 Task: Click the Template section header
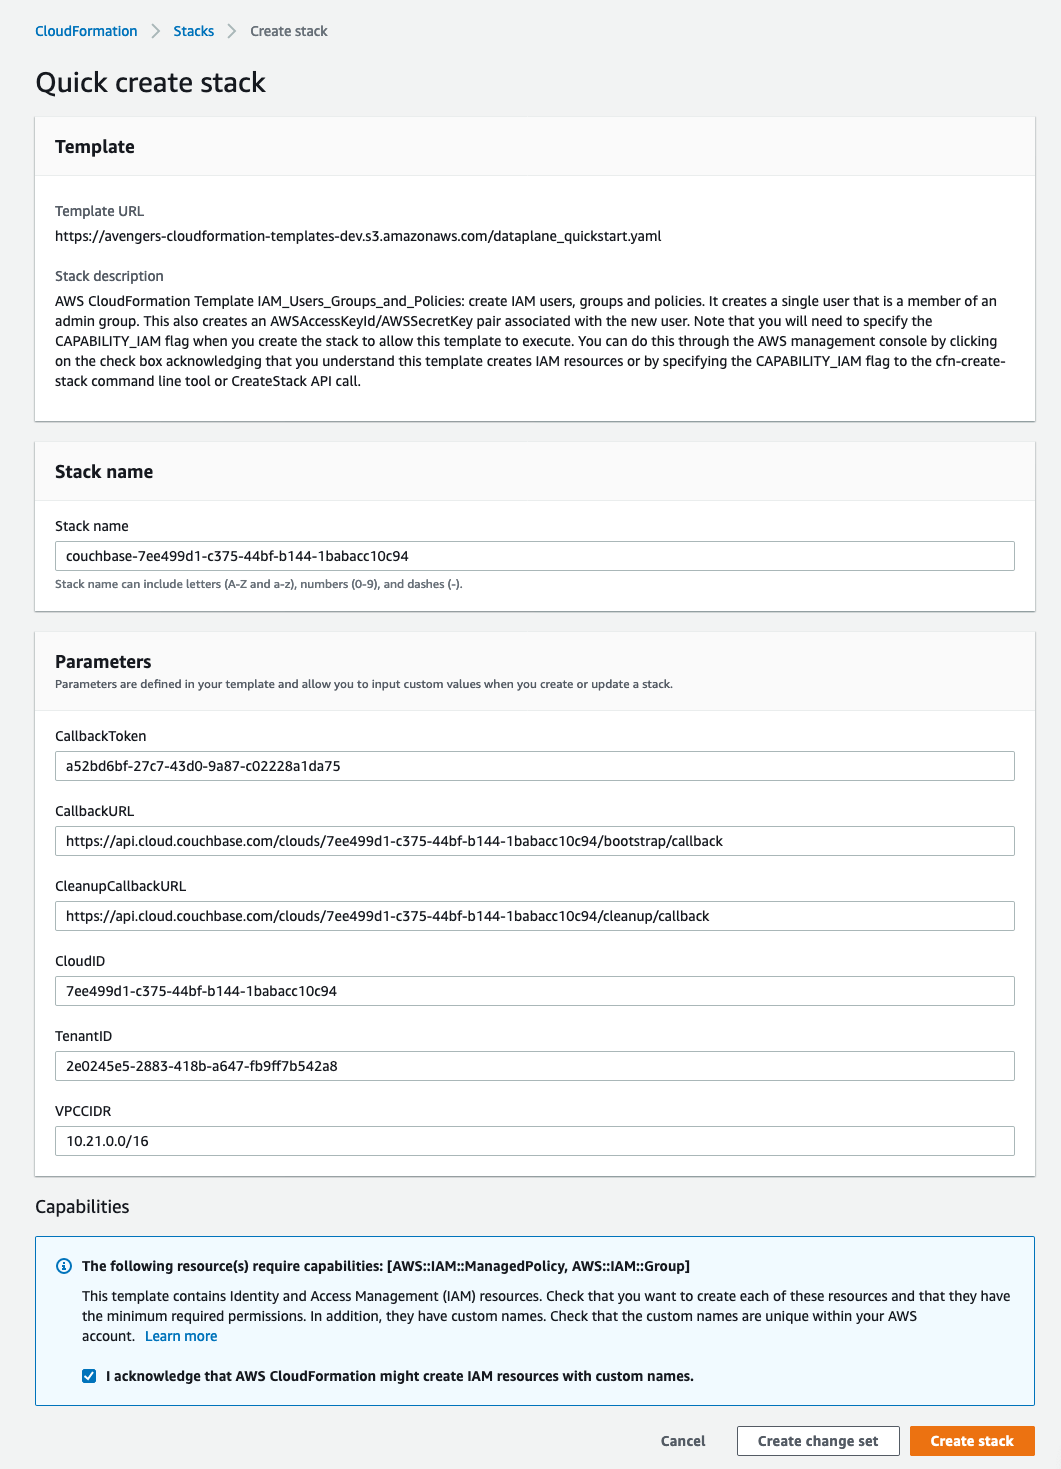[96, 146]
